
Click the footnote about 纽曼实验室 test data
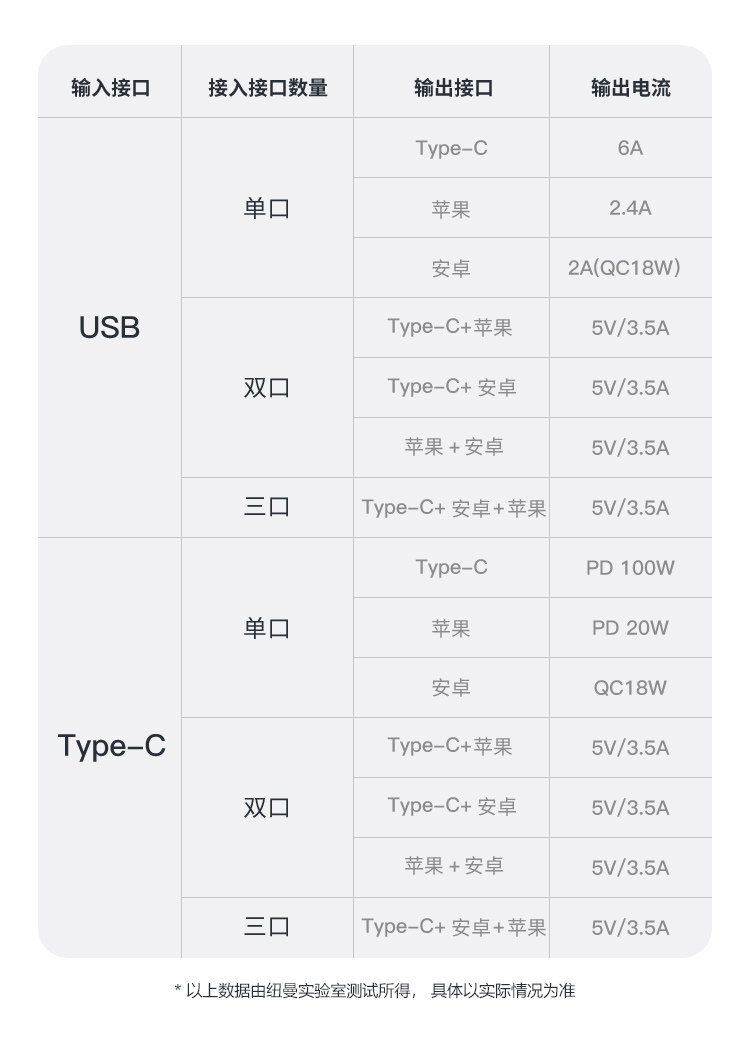click(x=374, y=991)
